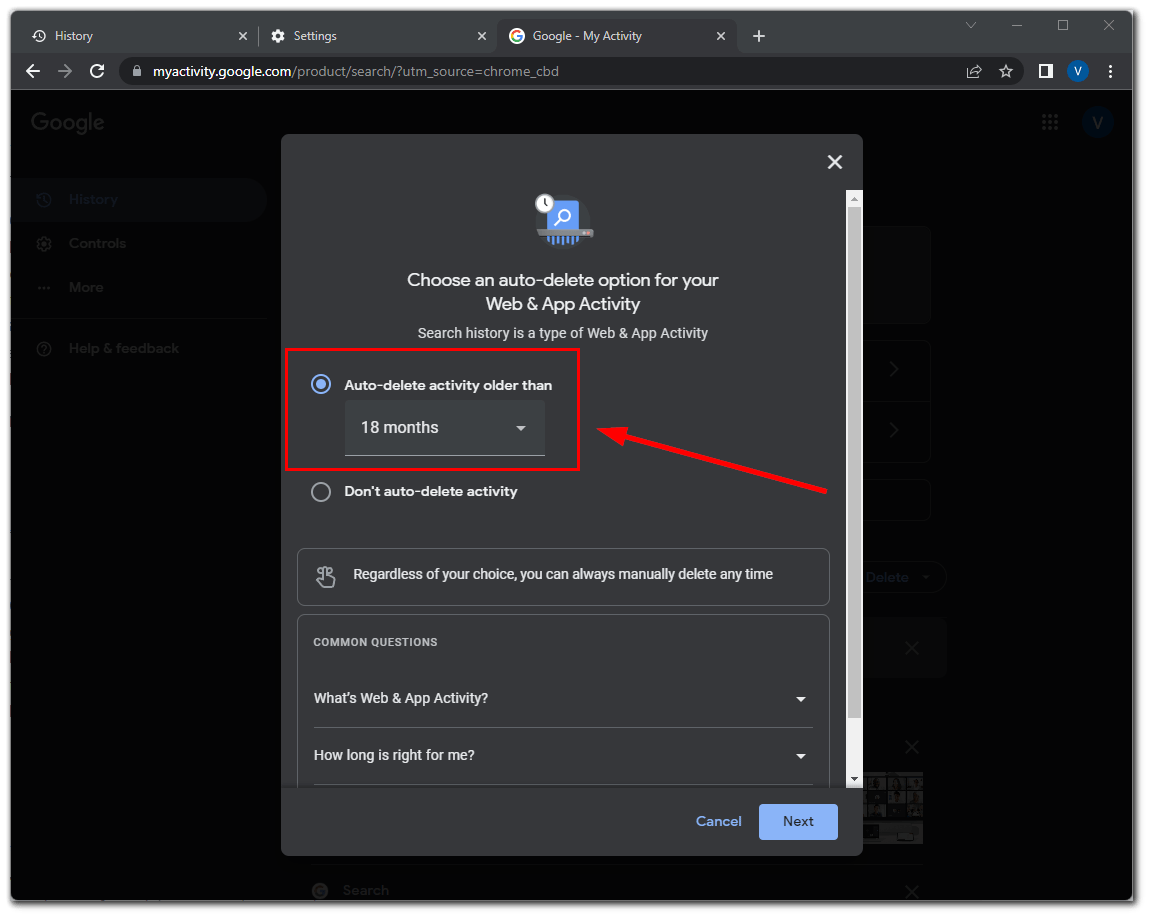This screenshot has height=919, width=1151.
Task: Select Auto-delete activity older than option
Action: (321, 384)
